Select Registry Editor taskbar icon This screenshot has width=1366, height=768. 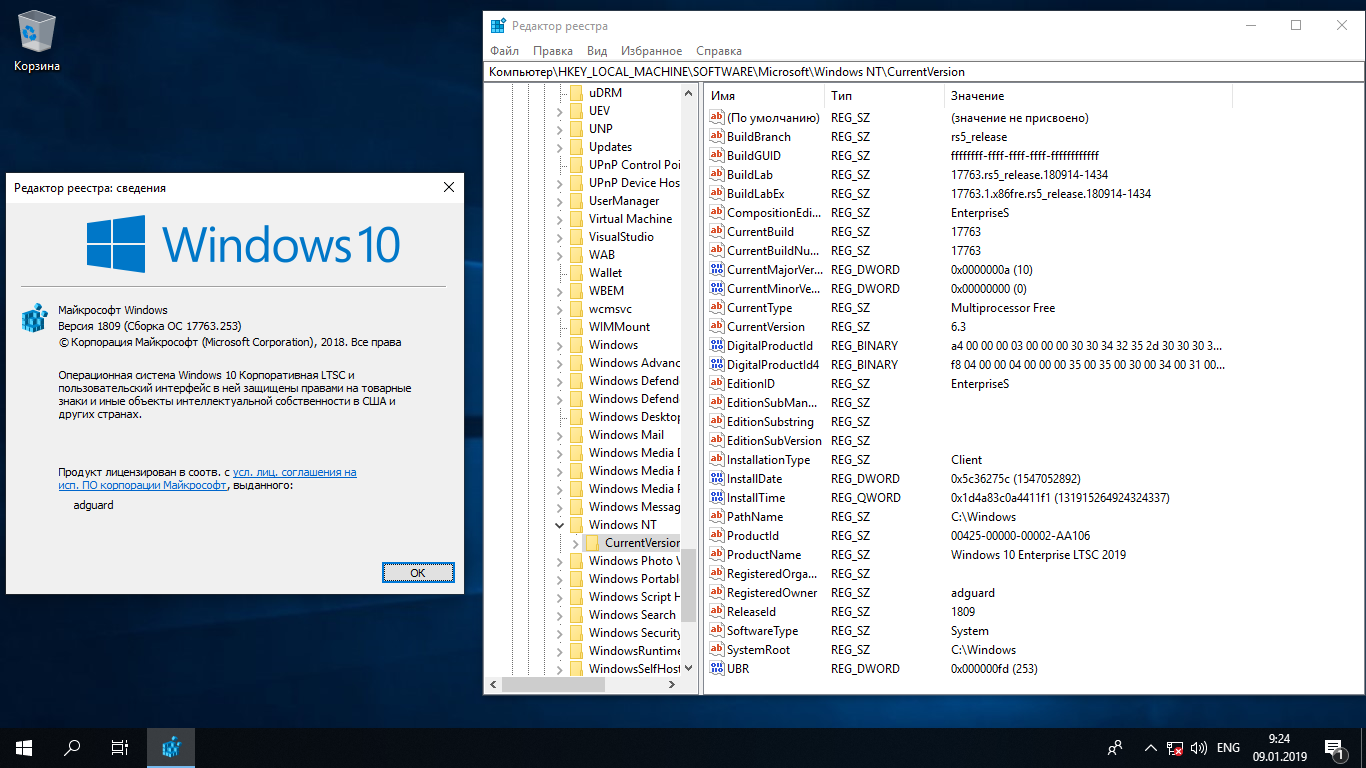coord(171,747)
